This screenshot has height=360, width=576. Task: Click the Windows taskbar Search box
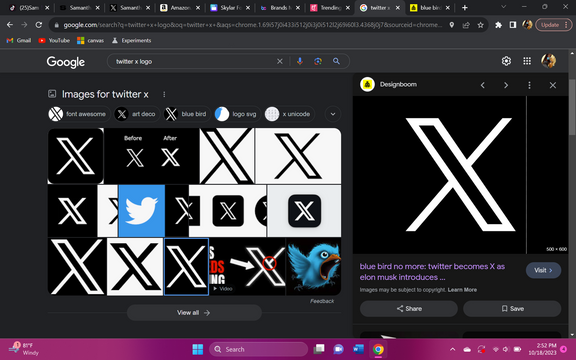tap(258, 349)
